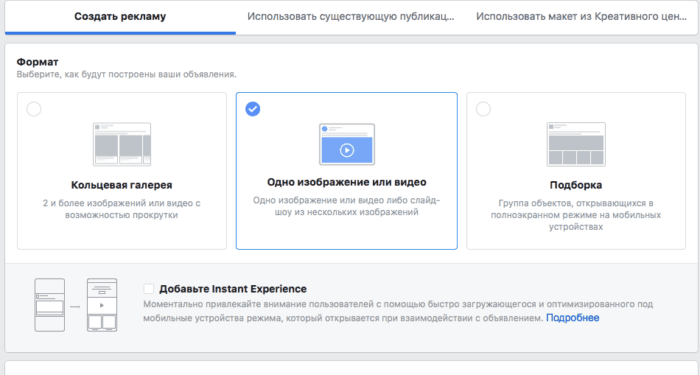Click the collection grid format icon

(x=576, y=144)
